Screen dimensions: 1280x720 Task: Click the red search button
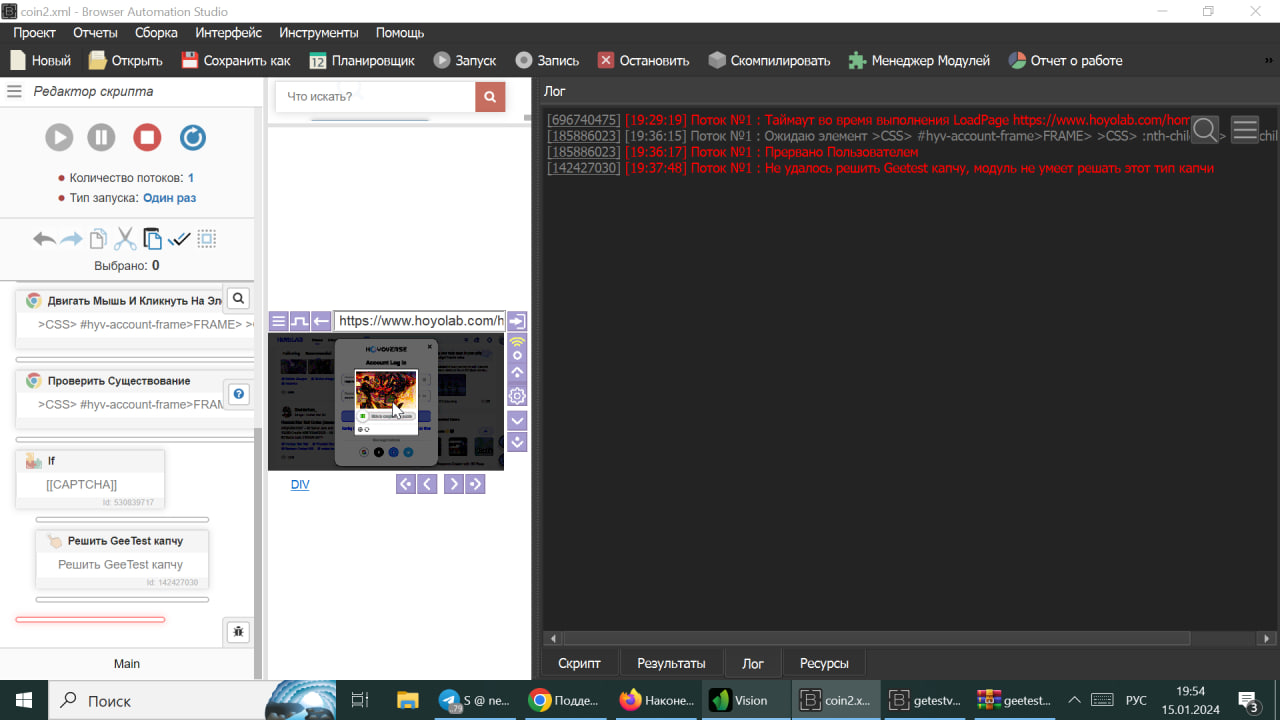click(490, 97)
